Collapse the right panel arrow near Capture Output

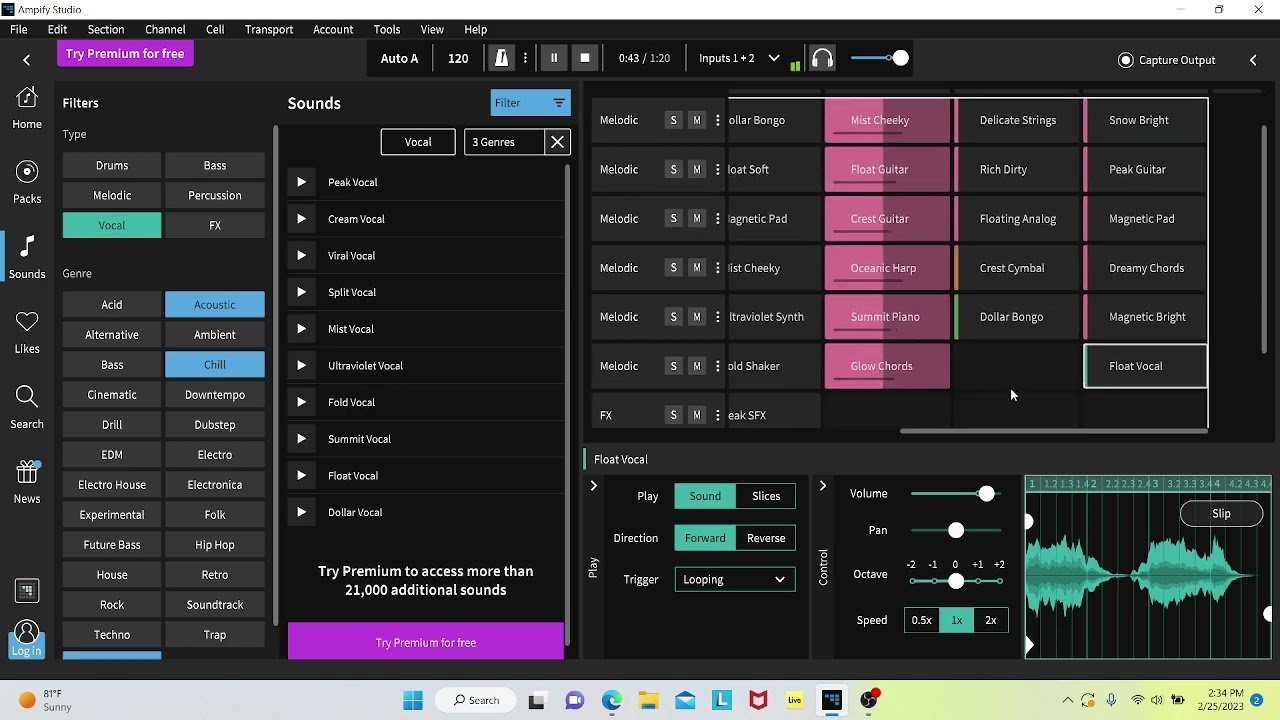point(1253,60)
